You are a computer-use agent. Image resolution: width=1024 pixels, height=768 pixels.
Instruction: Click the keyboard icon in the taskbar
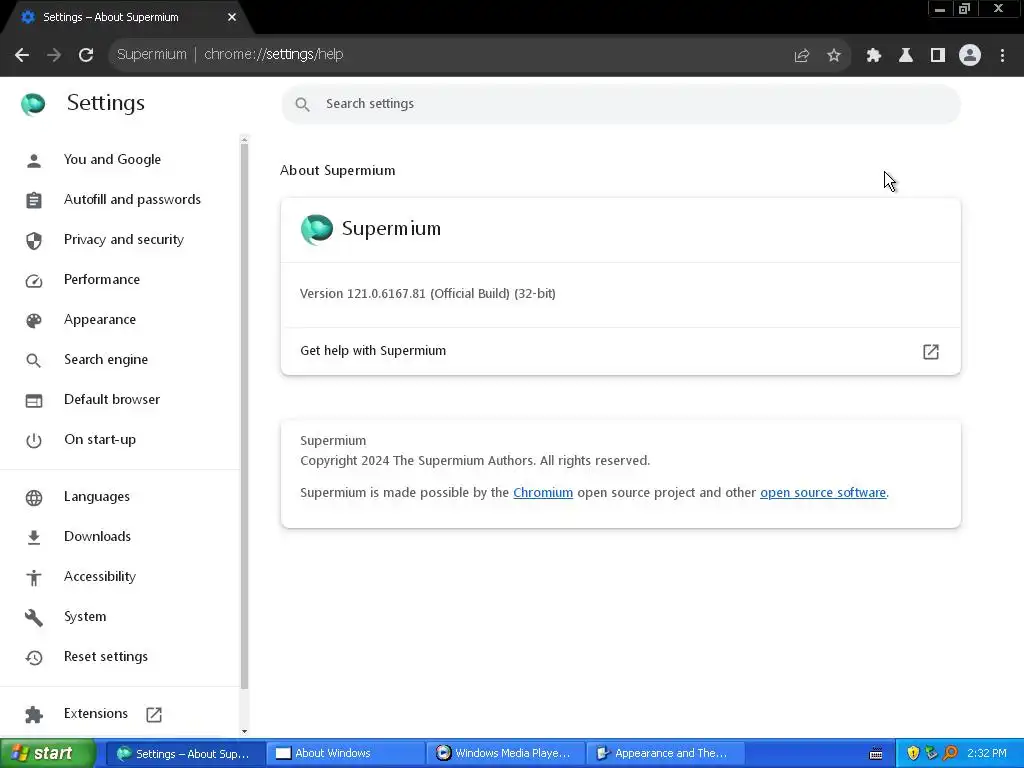pos(876,754)
